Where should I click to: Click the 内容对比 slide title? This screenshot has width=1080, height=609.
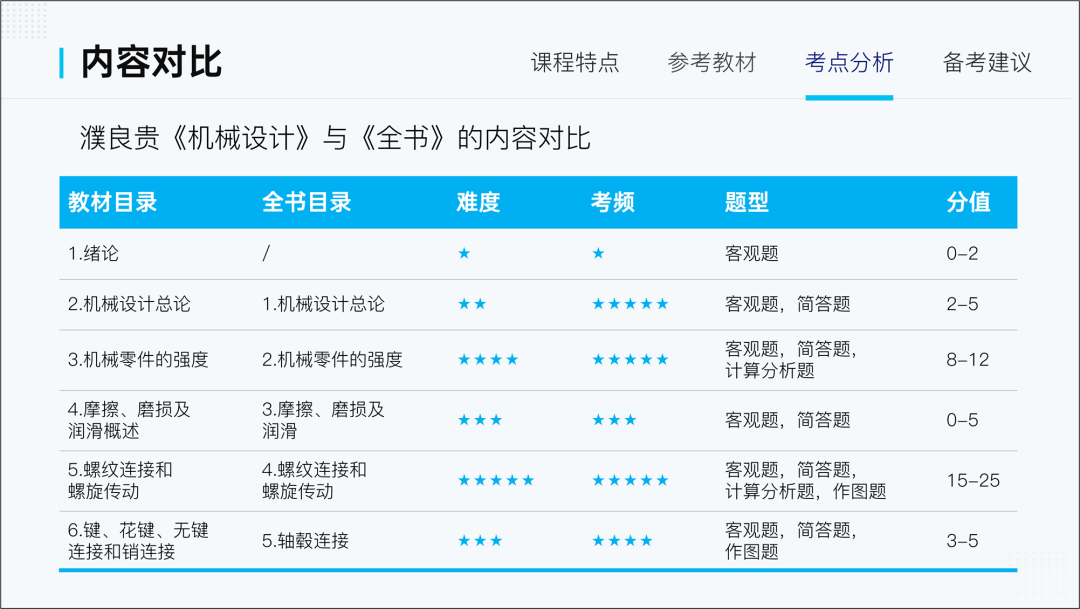pos(151,63)
